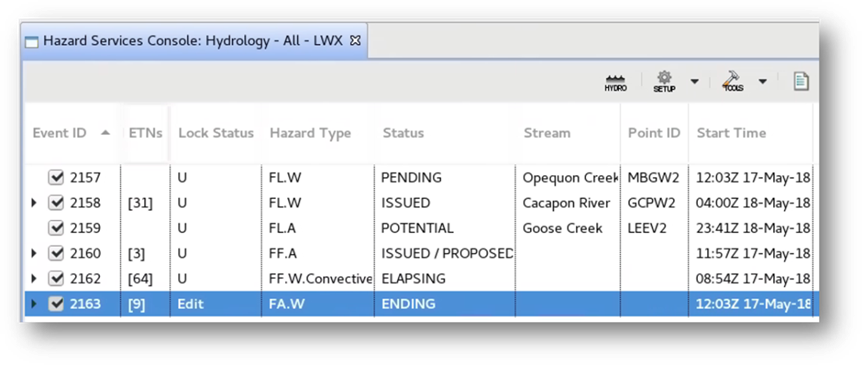Click event ID 2159 text
Image resolution: width=862 pixels, height=365 pixels.
pos(86,228)
